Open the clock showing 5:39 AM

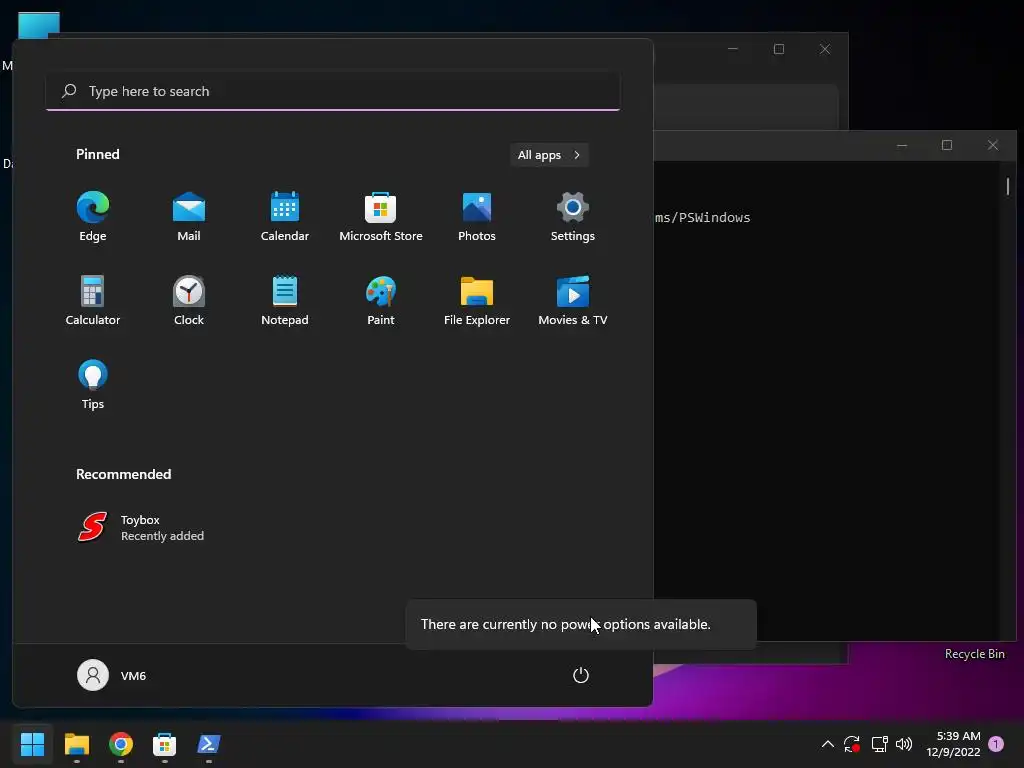pos(953,744)
